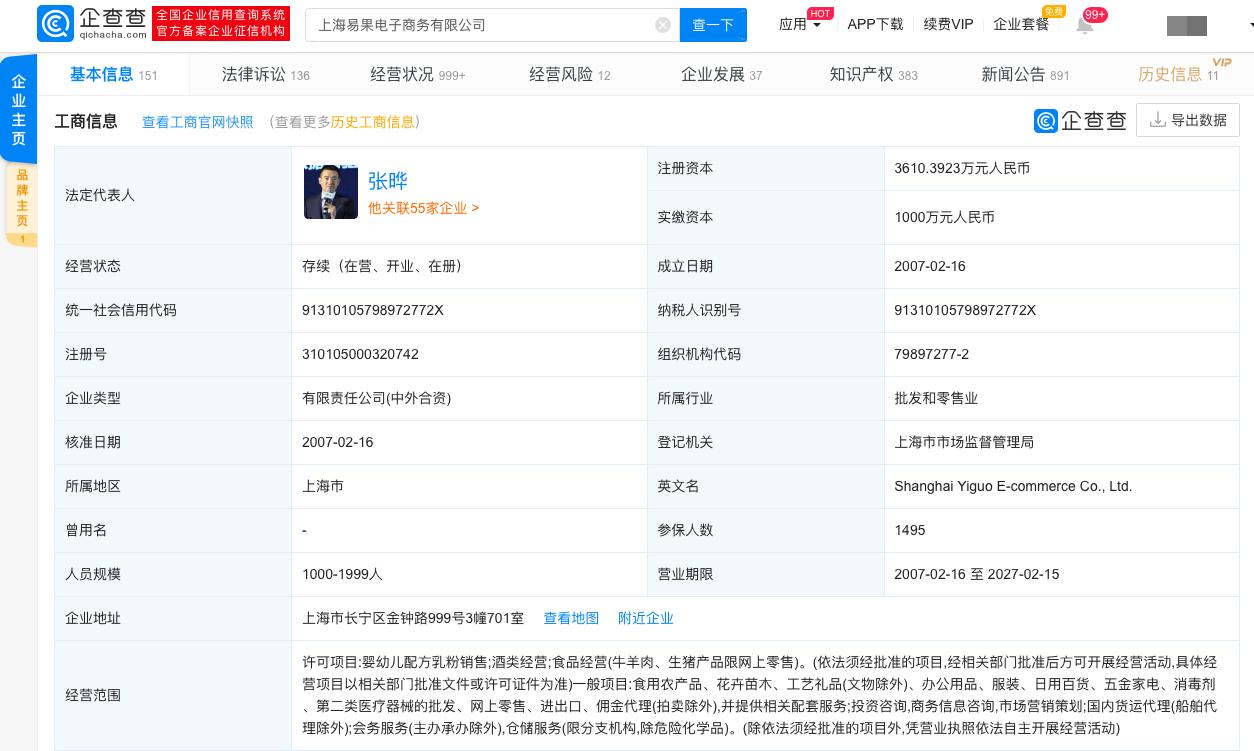Select staff size 1000-1999人

click(x=342, y=574)
